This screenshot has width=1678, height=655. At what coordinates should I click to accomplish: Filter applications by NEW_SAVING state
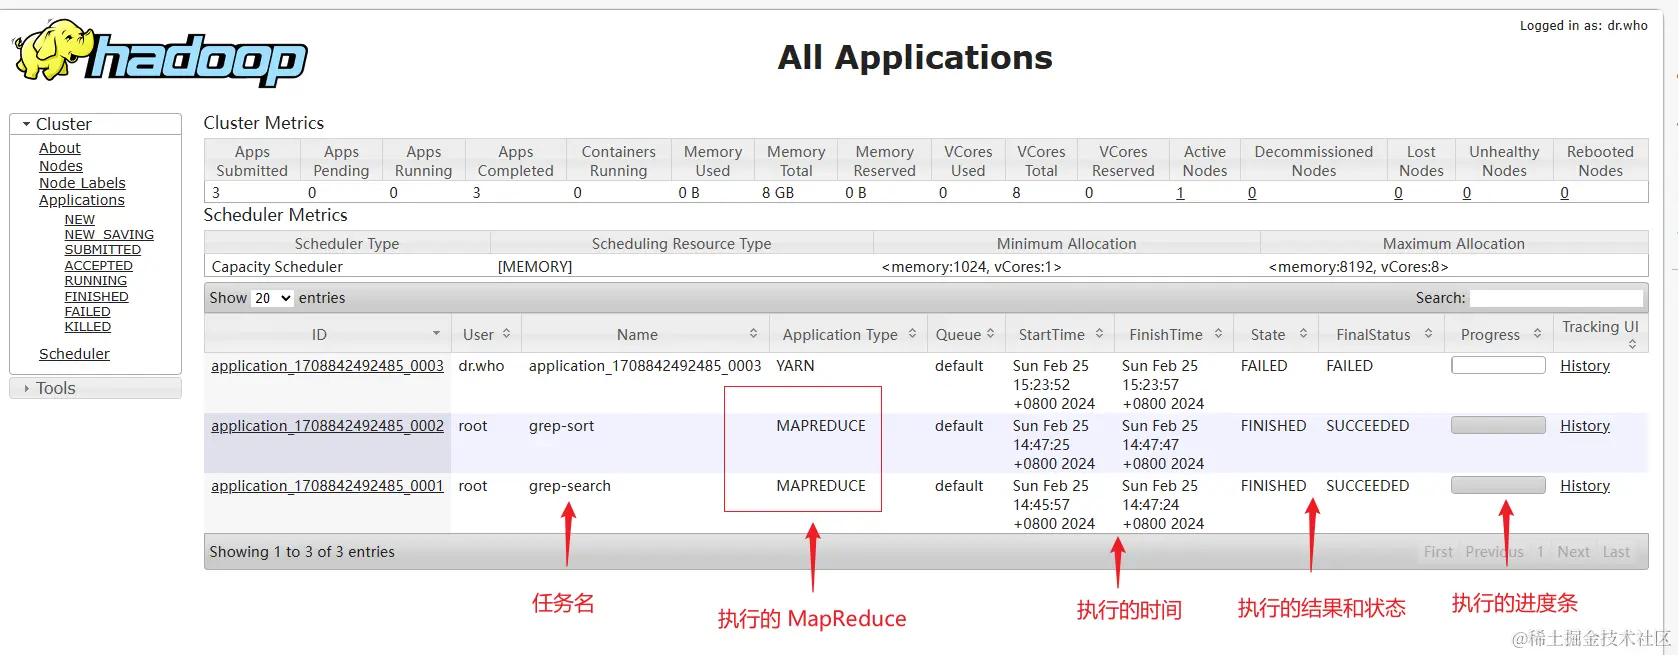[x=109, y=235]
